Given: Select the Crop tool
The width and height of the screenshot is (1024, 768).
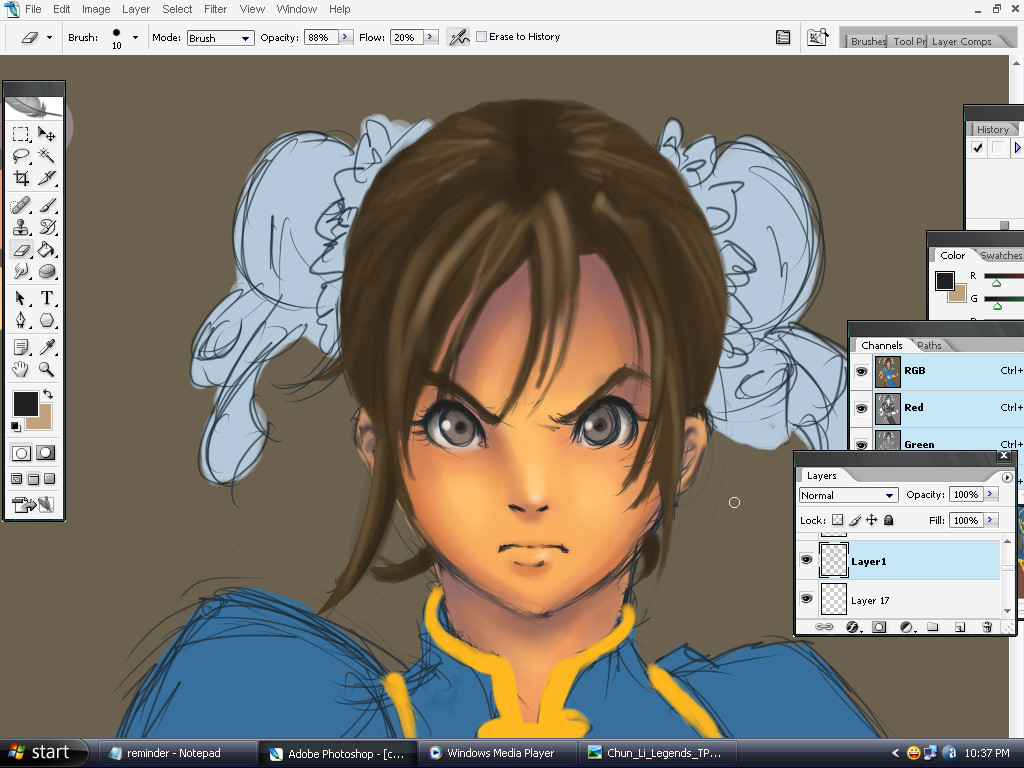Looking at the screenshot, I should click(21, 178).
